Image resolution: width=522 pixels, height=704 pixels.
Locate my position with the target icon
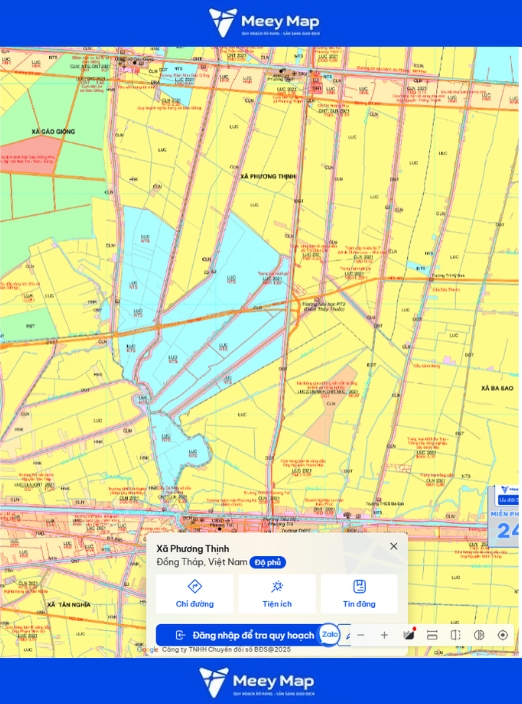(x=503, y=635)
